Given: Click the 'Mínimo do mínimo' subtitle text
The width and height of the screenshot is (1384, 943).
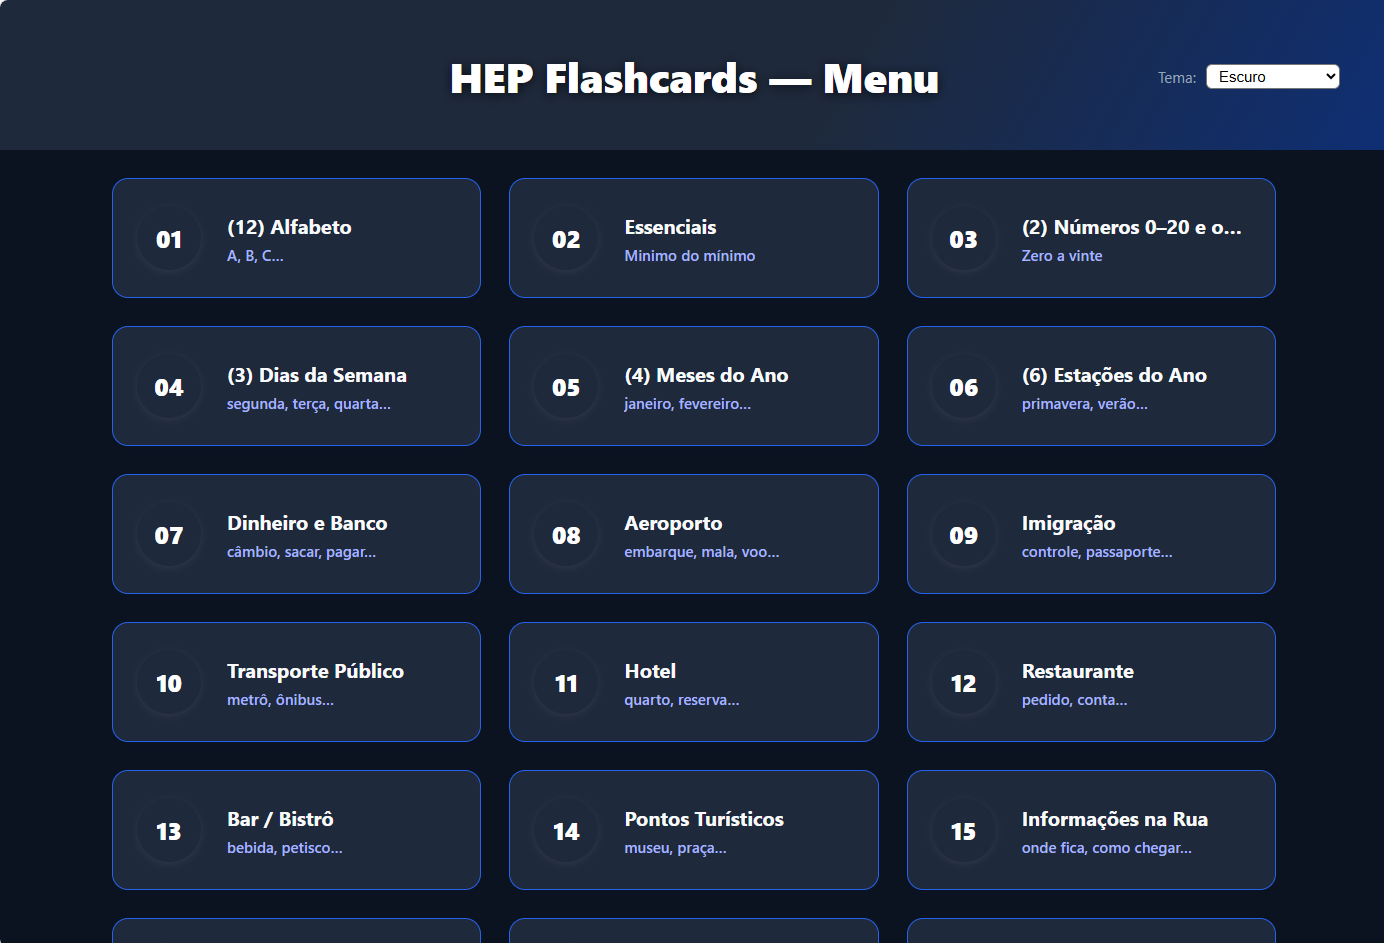Looking at the screenshot, I should click(x=689, y=256).
